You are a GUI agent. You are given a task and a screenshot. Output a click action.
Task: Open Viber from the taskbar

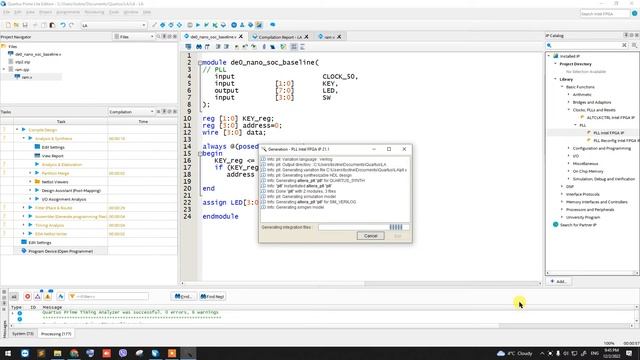tap(123, 353)
